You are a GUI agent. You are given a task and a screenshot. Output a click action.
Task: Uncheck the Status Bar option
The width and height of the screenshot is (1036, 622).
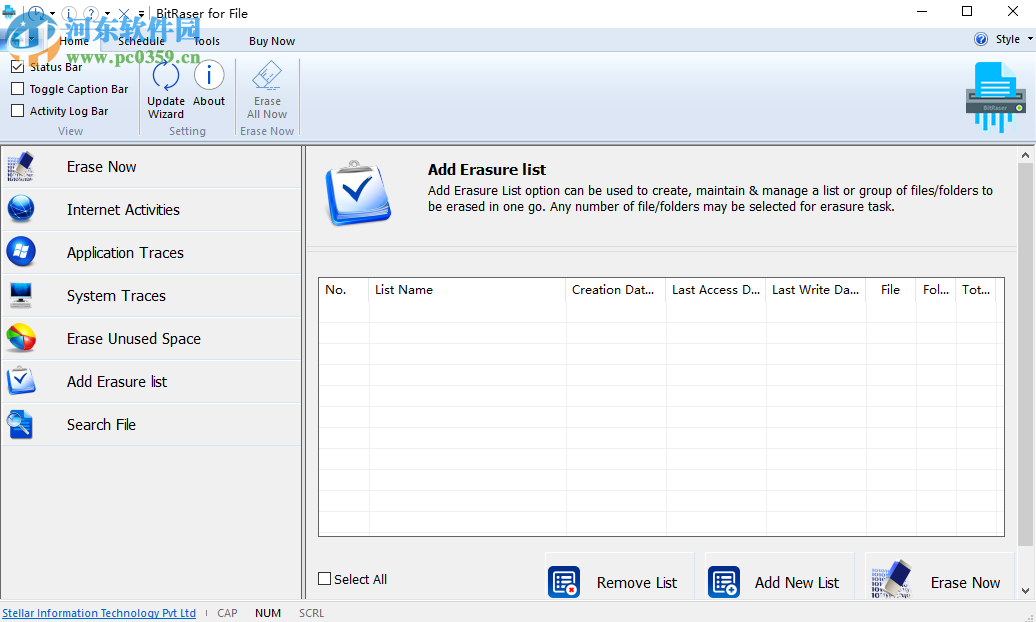[17, 66]
